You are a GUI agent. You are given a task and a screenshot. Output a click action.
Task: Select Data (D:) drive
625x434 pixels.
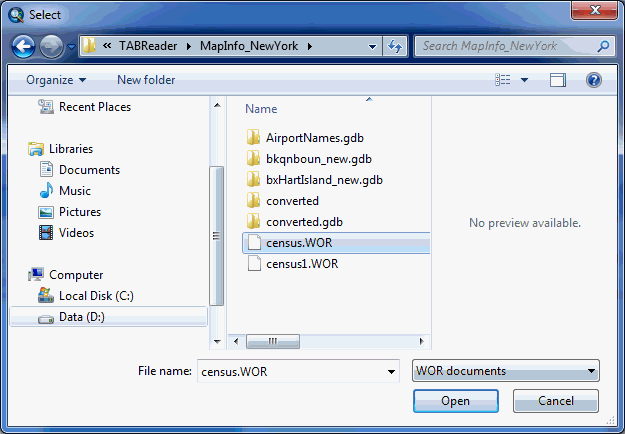click(x=108, y=317)
